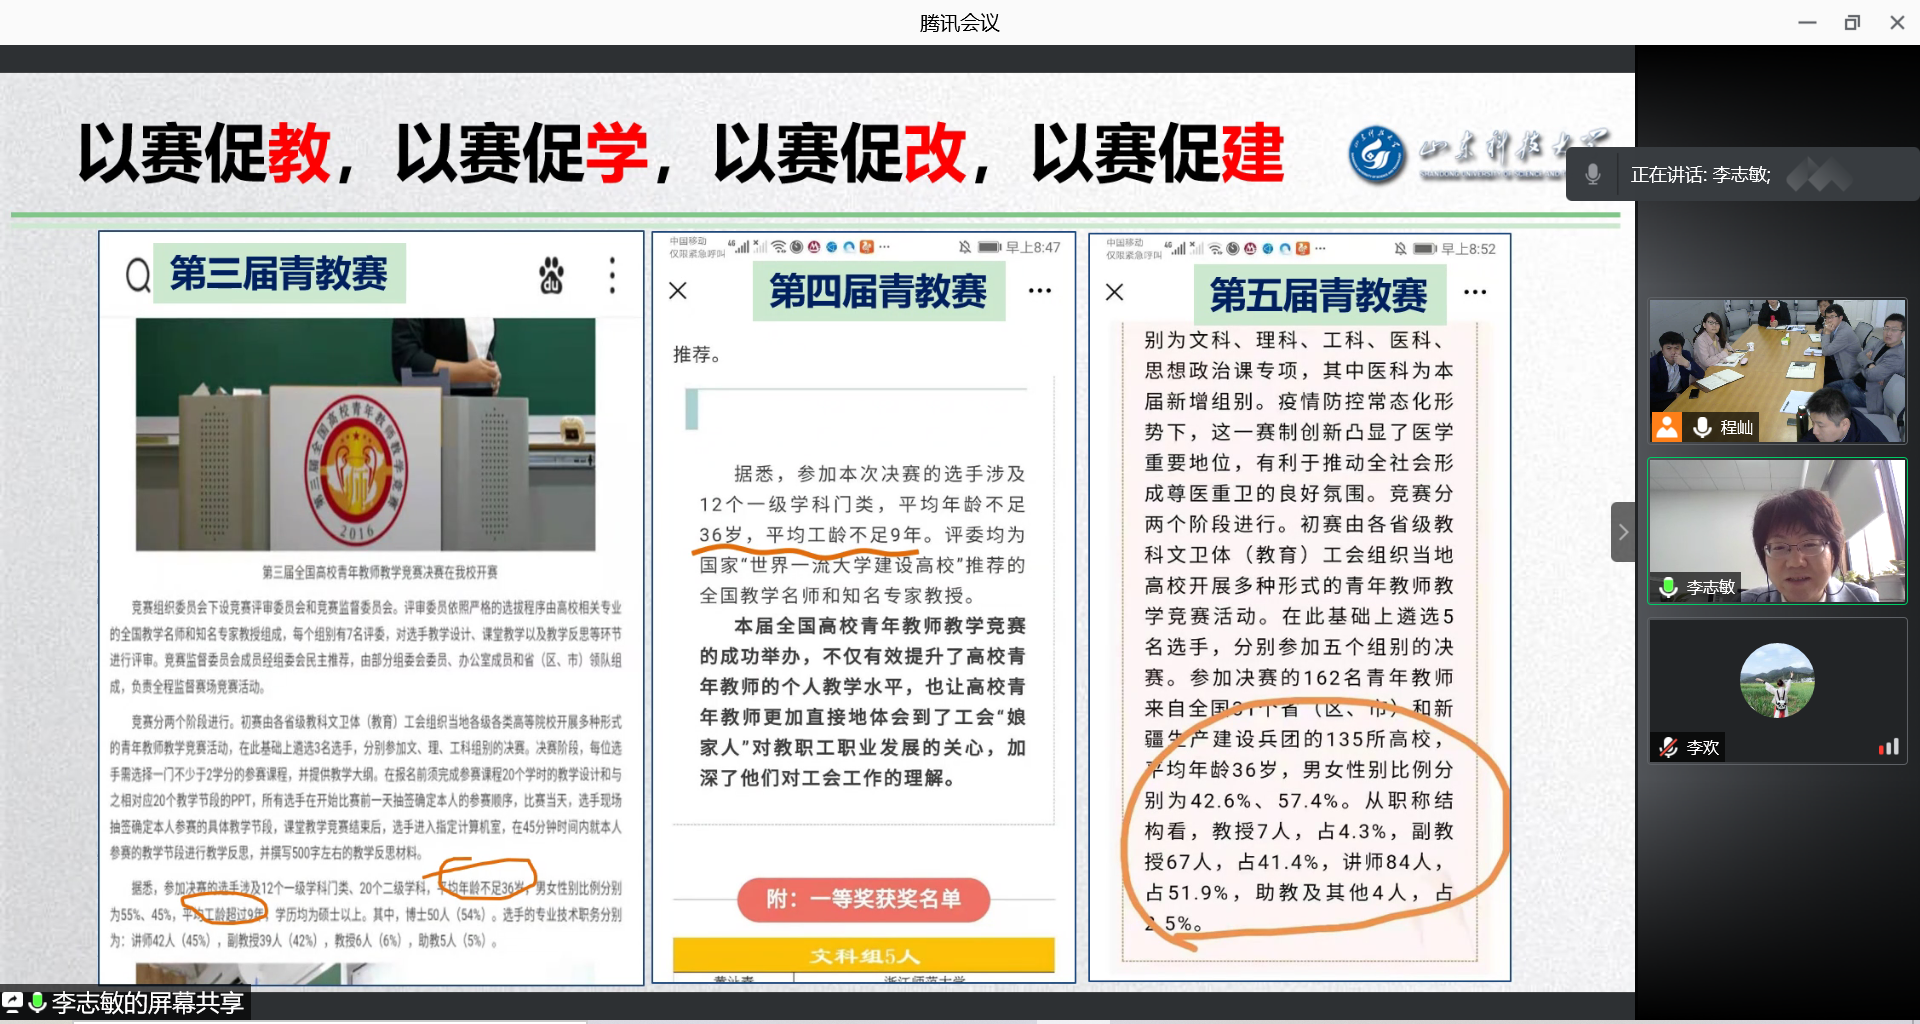
Task: Toggle the green microphone icon beside 李志敏
Action: coord(1668,587)
